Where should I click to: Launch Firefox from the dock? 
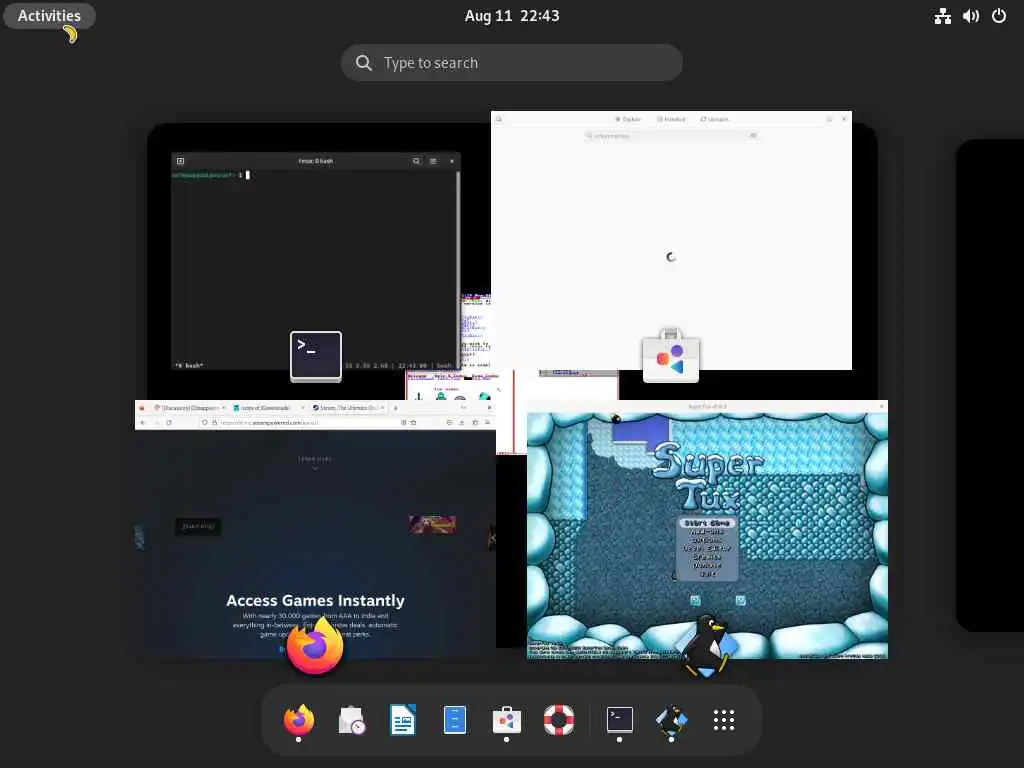(x=298, y=720)
